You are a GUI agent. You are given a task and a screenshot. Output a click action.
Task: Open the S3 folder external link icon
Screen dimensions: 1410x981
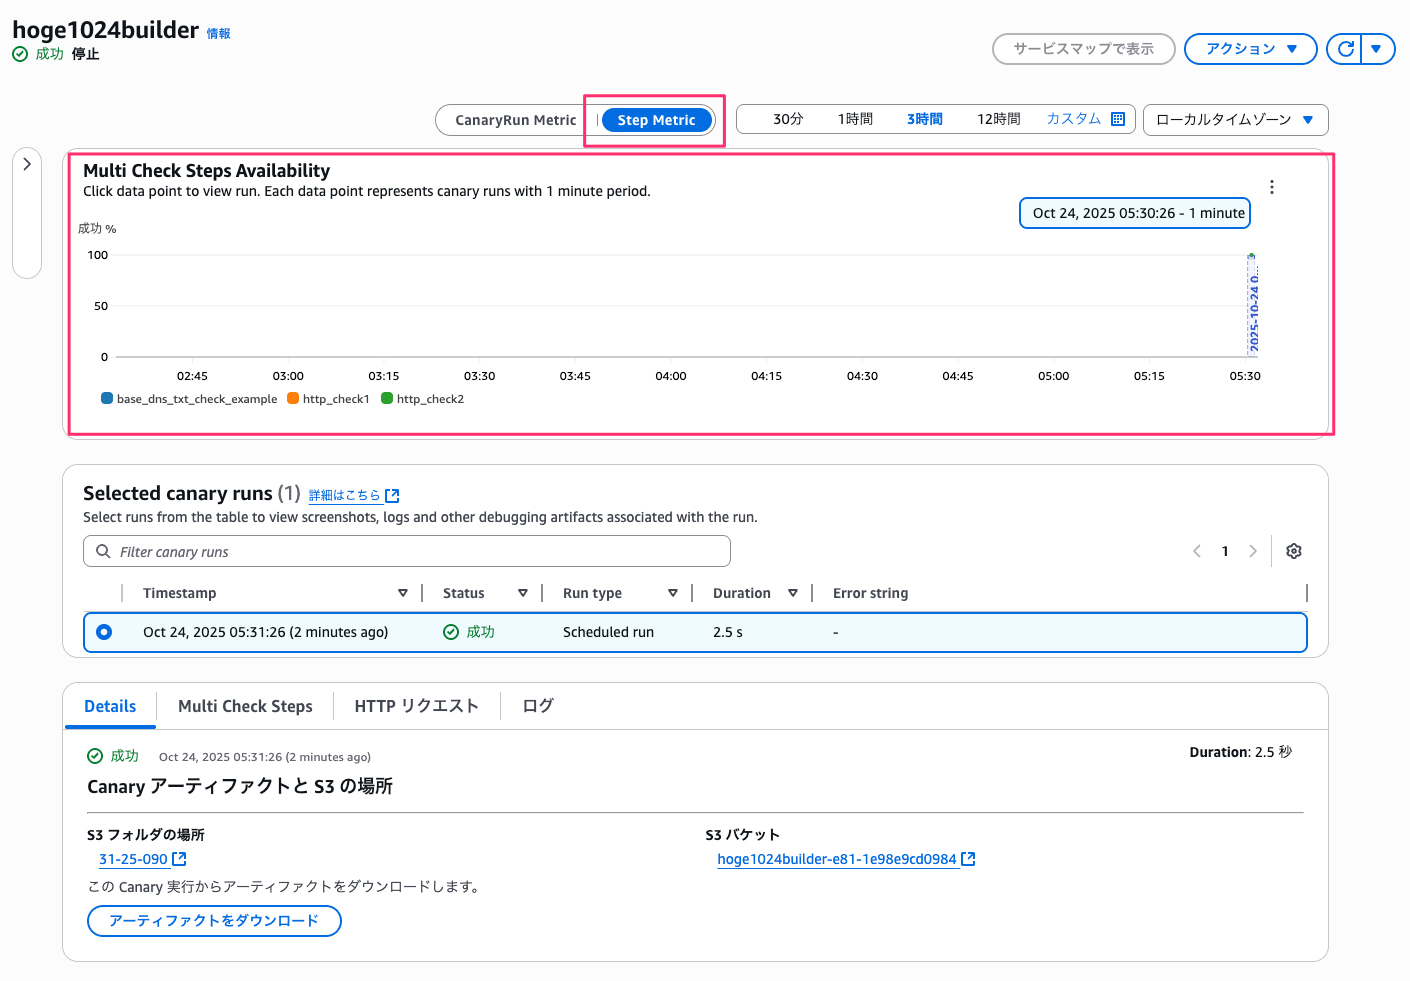coord(180,859)
